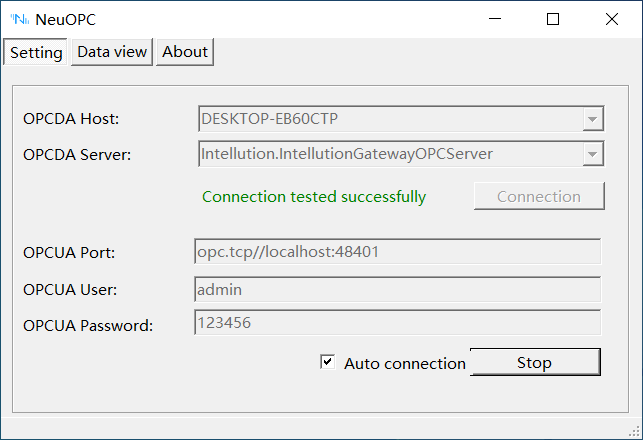Close the NeuOPC window
643x440 pixels.
click(x=611, y=19)
